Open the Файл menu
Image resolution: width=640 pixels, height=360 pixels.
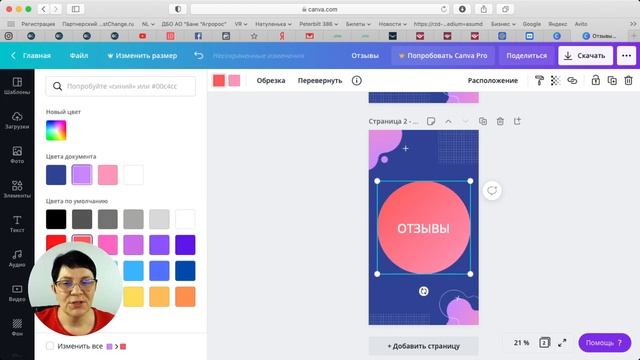(x=79, y=56)
